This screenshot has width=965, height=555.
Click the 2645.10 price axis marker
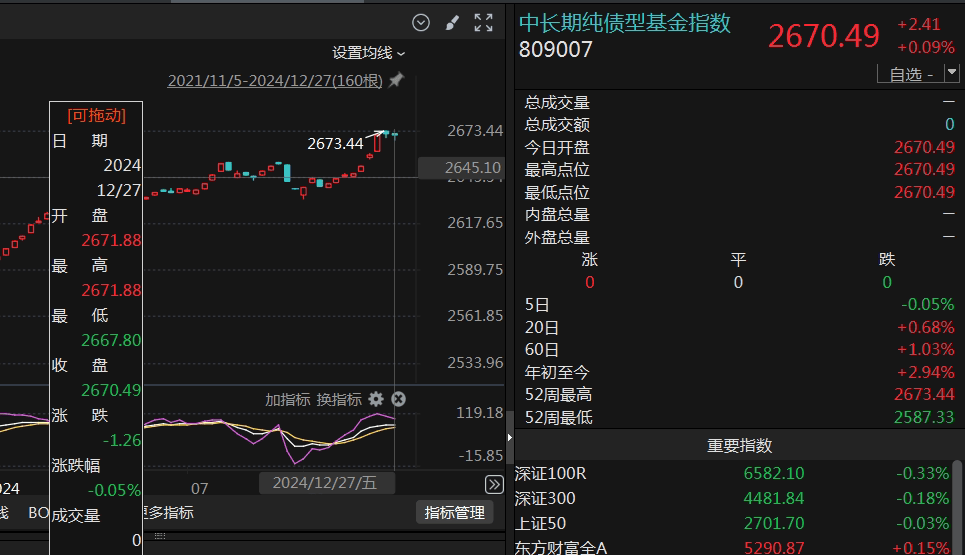460,167
